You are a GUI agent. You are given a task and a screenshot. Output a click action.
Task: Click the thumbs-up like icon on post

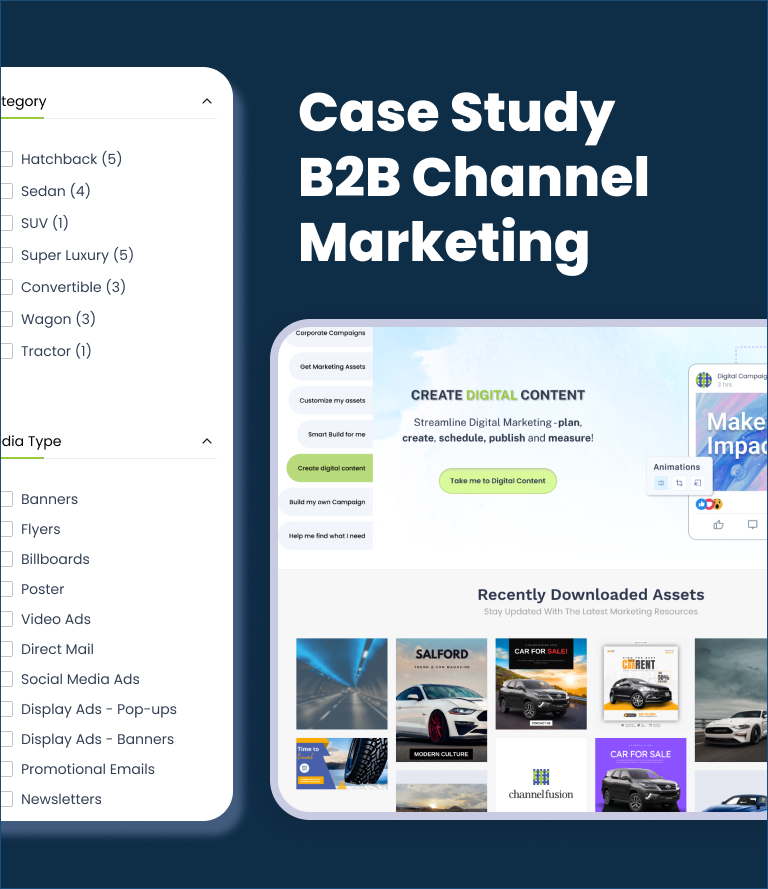718,524
